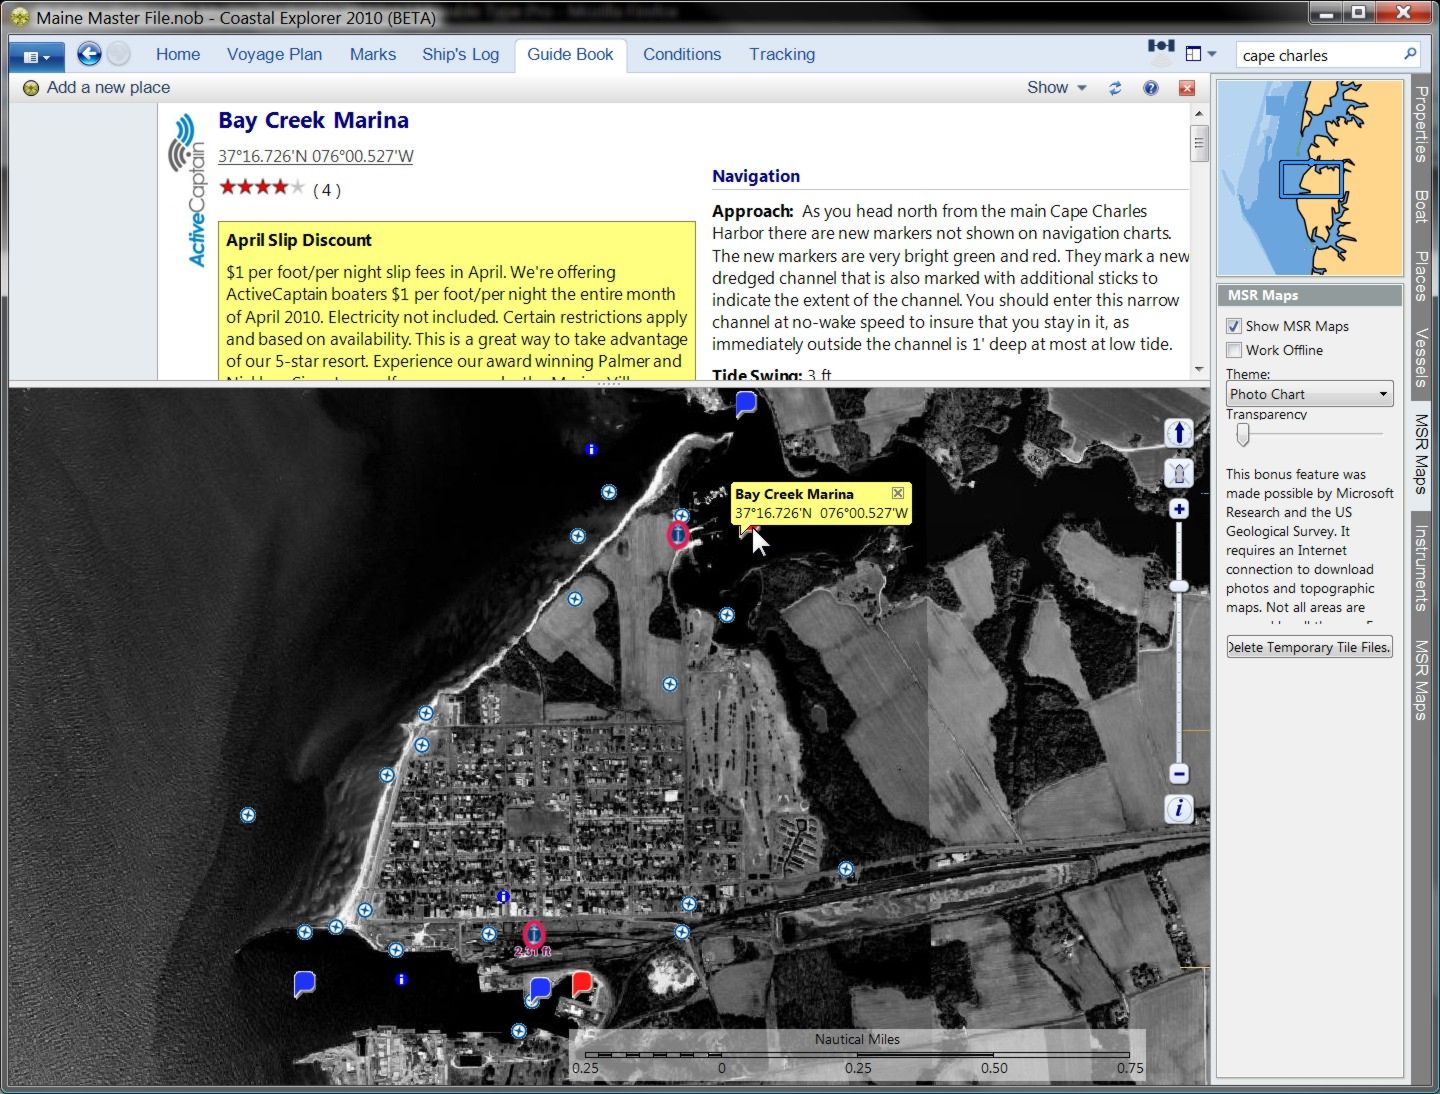
Task: Zoom out with the minus button
Action: (1179, 774)
